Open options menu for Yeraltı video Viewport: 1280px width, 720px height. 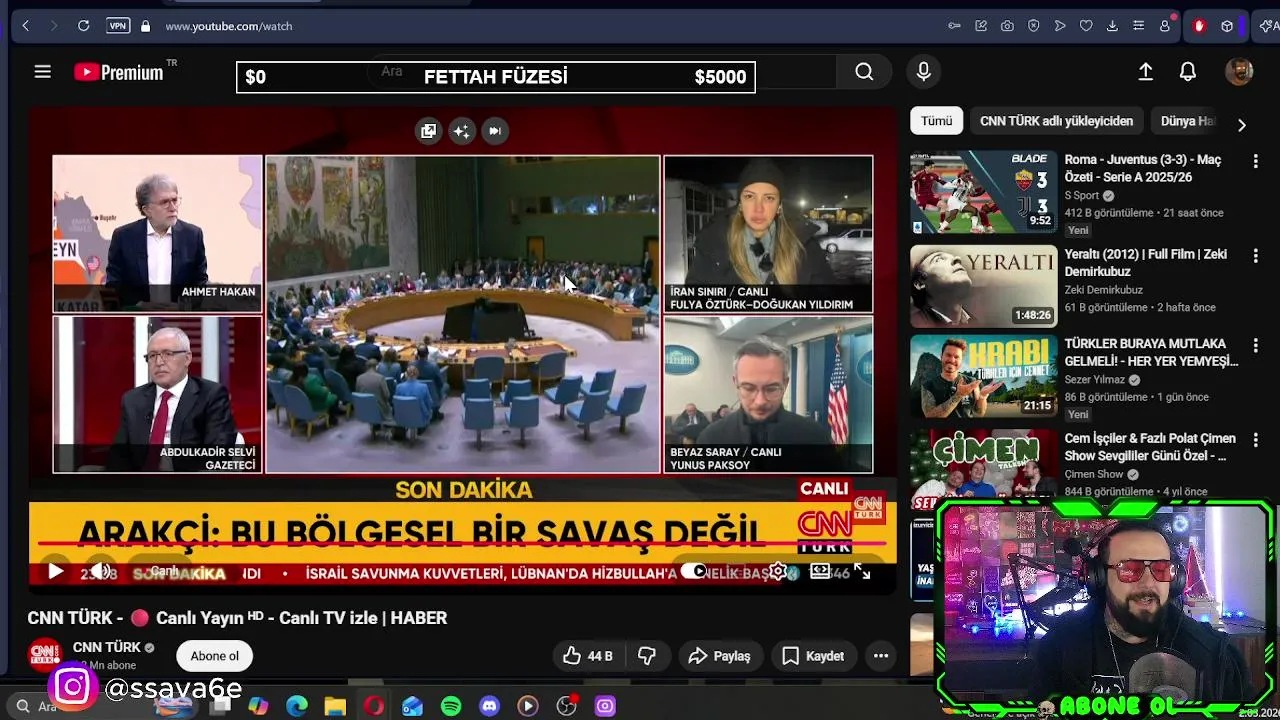[x=1255, y=256]
